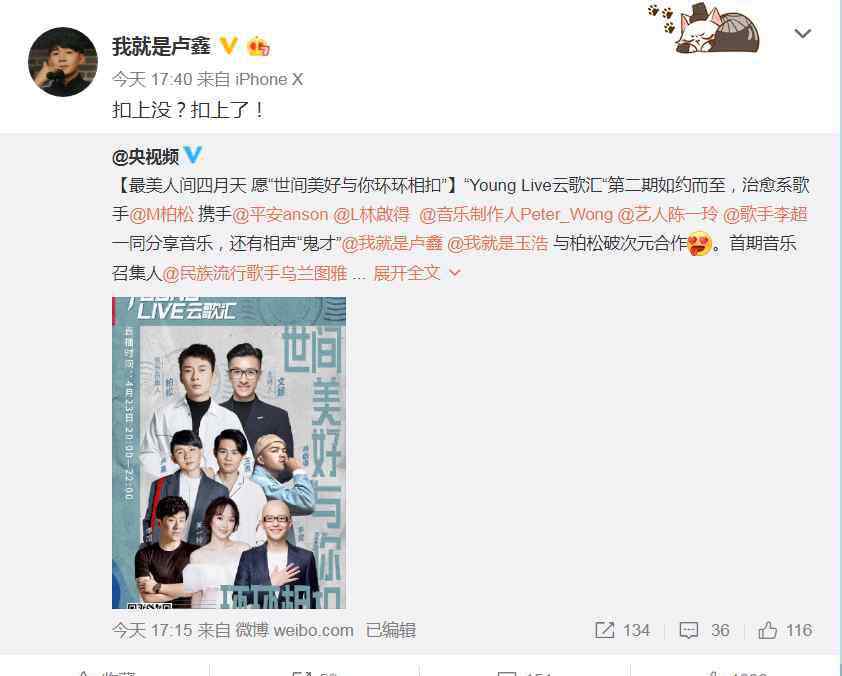842x676 pixels.
Task: Click the sleeping cat decoration sticker
Action: [703, 28]
